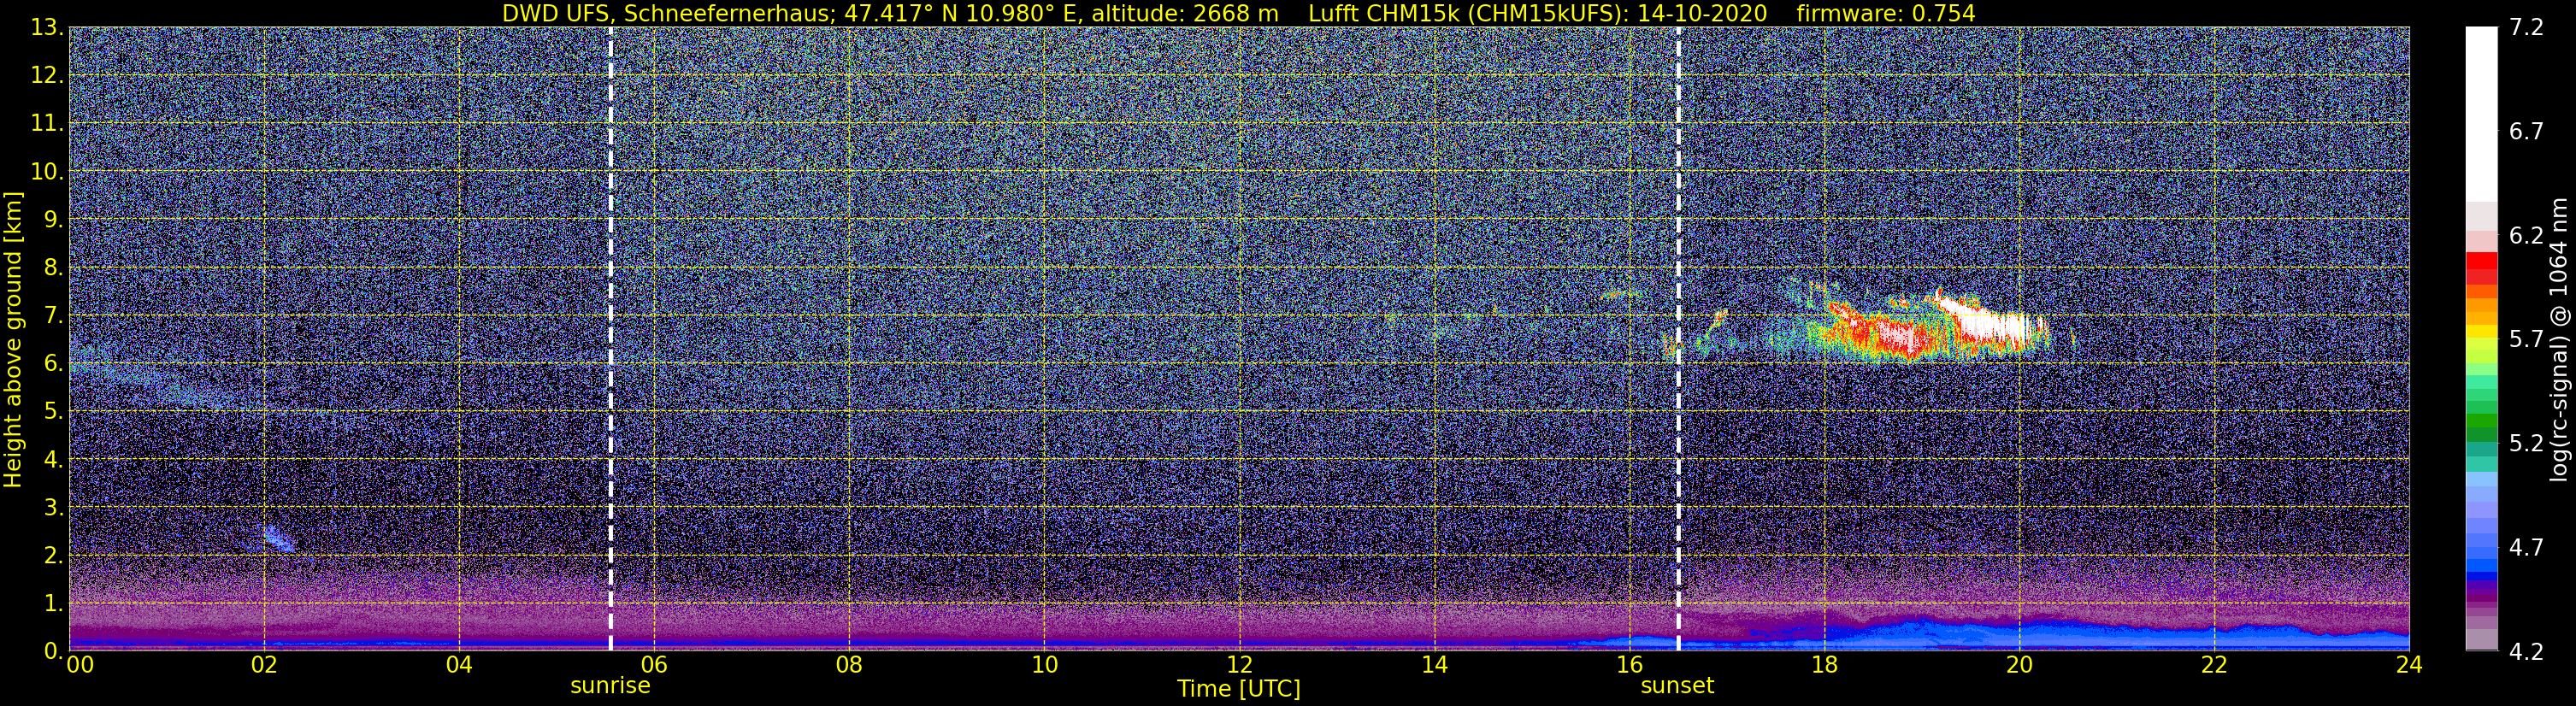Select the white region of the colorbar

pos(2481,115)
